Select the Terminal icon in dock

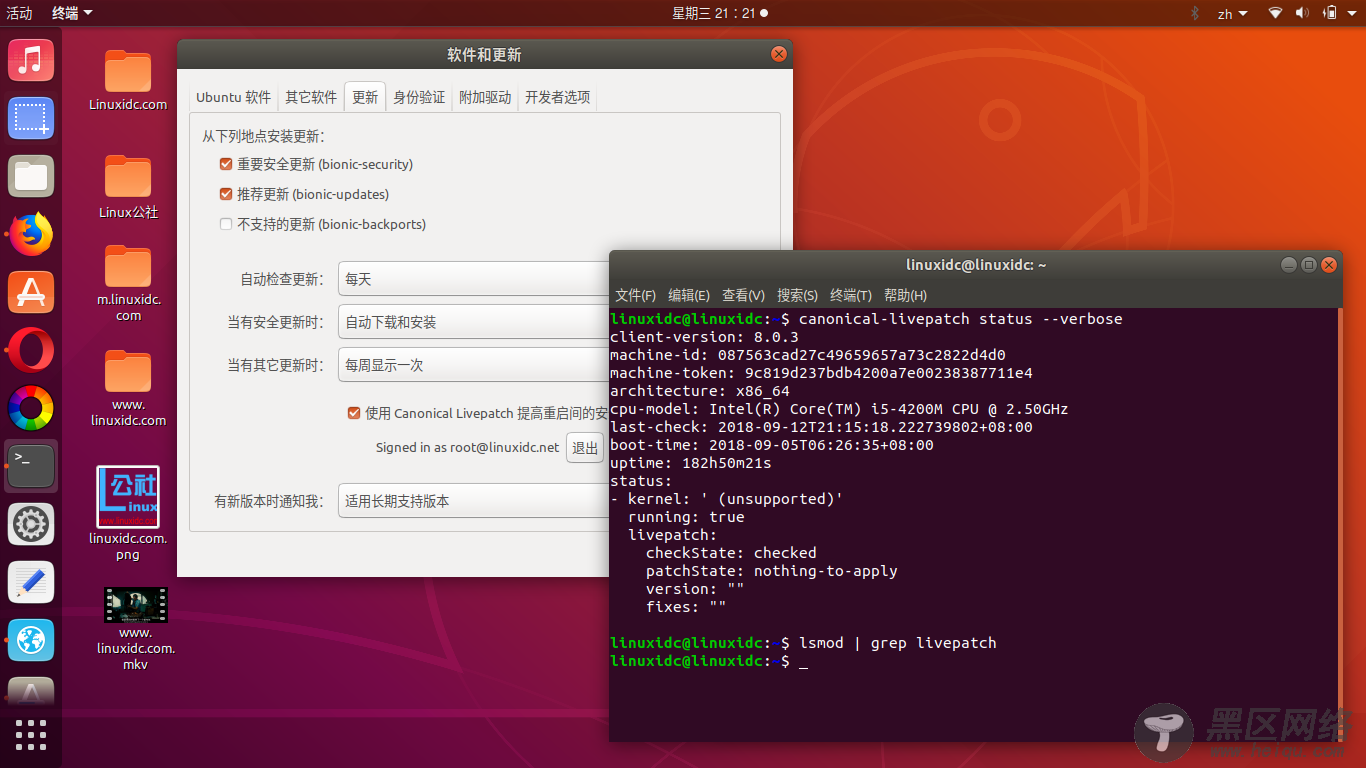coord(31,466)
